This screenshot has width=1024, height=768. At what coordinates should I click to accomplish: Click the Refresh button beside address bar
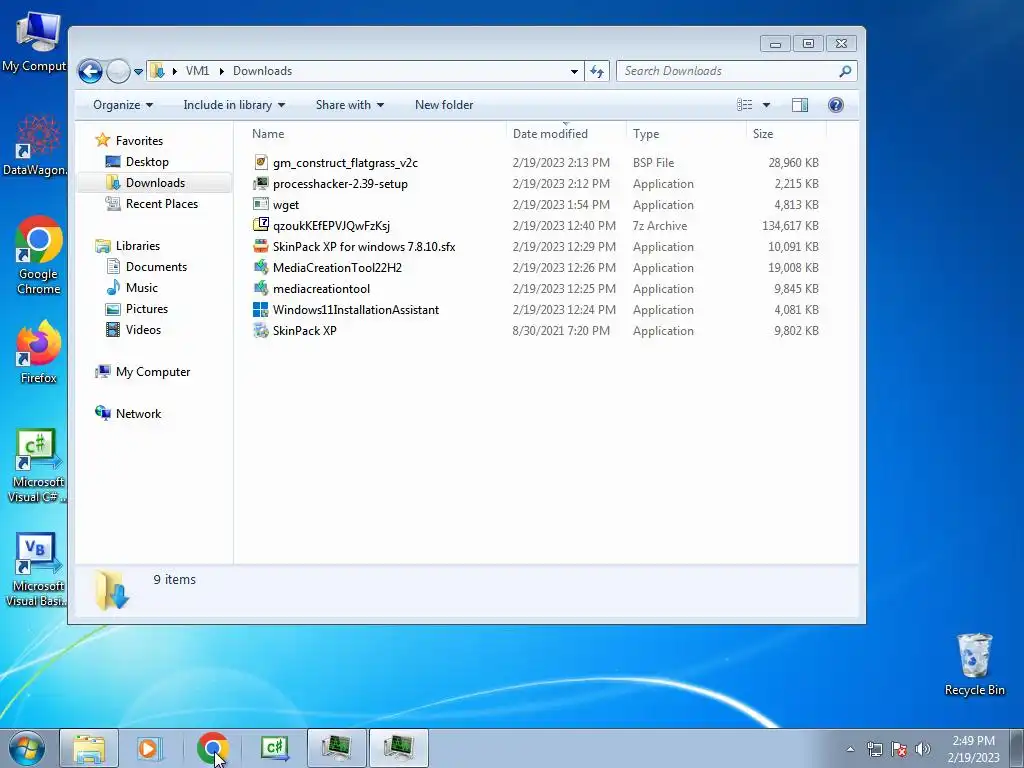[597, 71]
